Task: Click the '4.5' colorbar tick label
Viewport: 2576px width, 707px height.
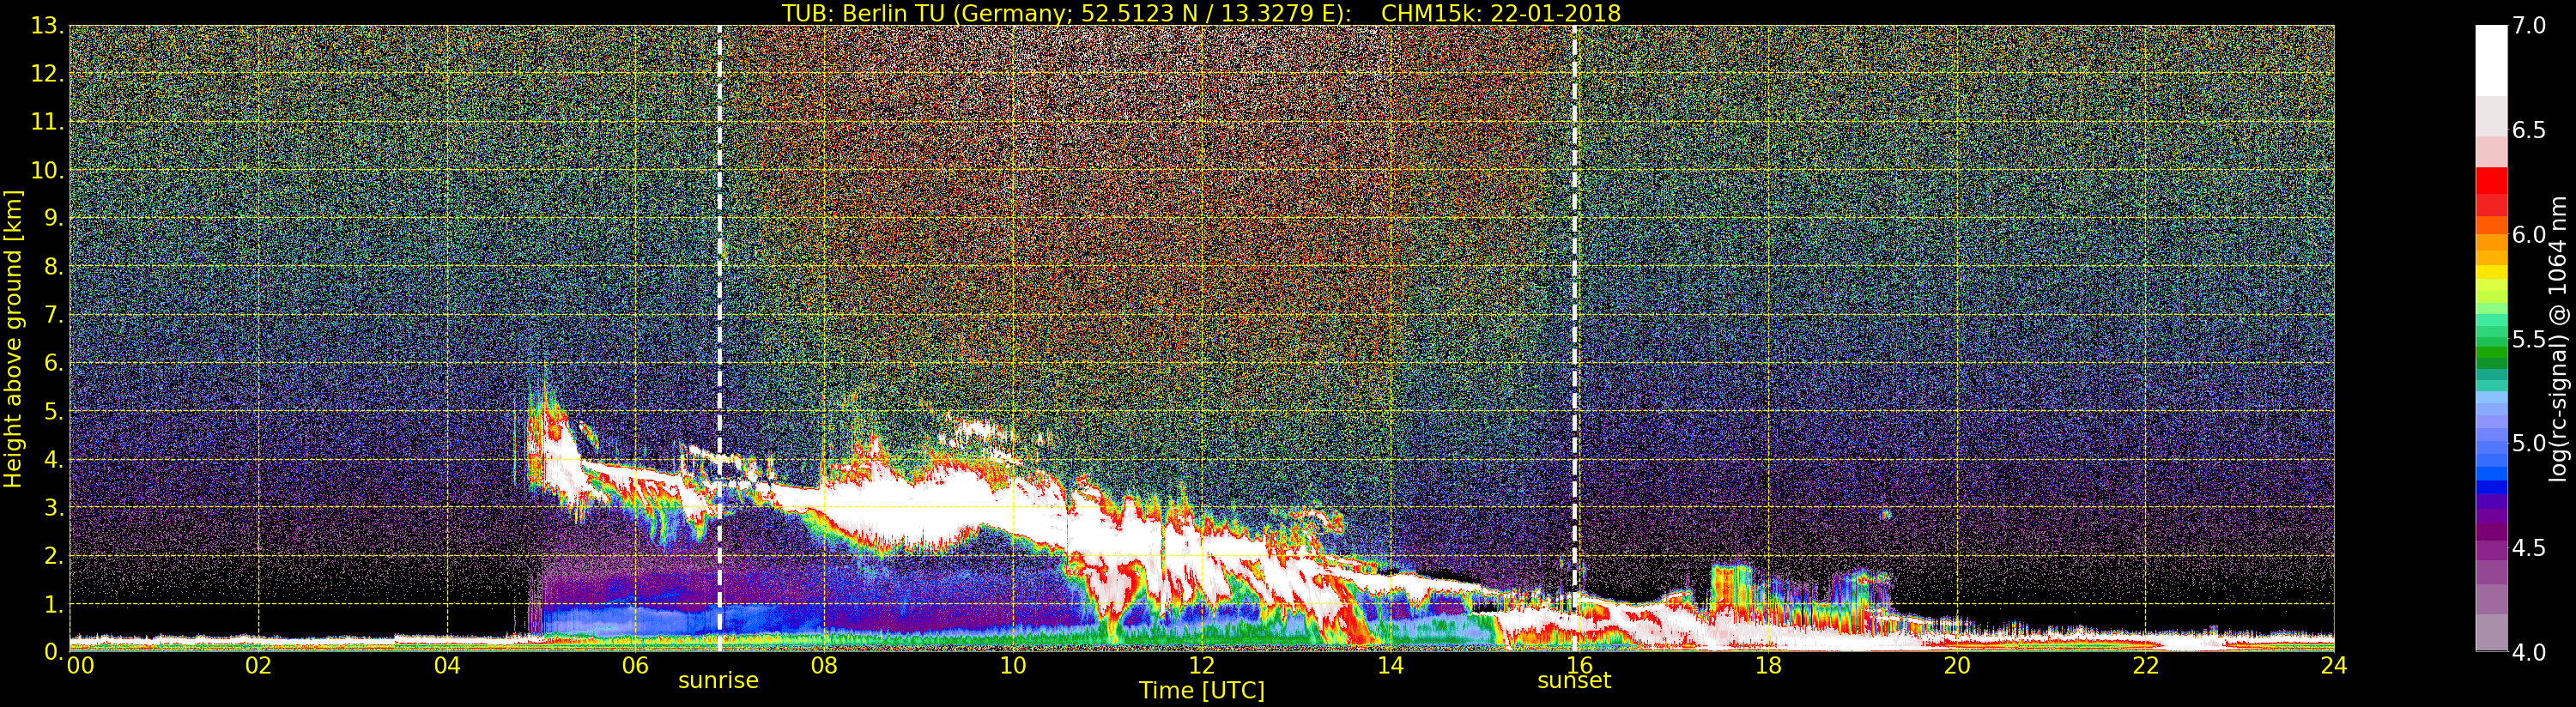Action: (x=2529, y=548)
